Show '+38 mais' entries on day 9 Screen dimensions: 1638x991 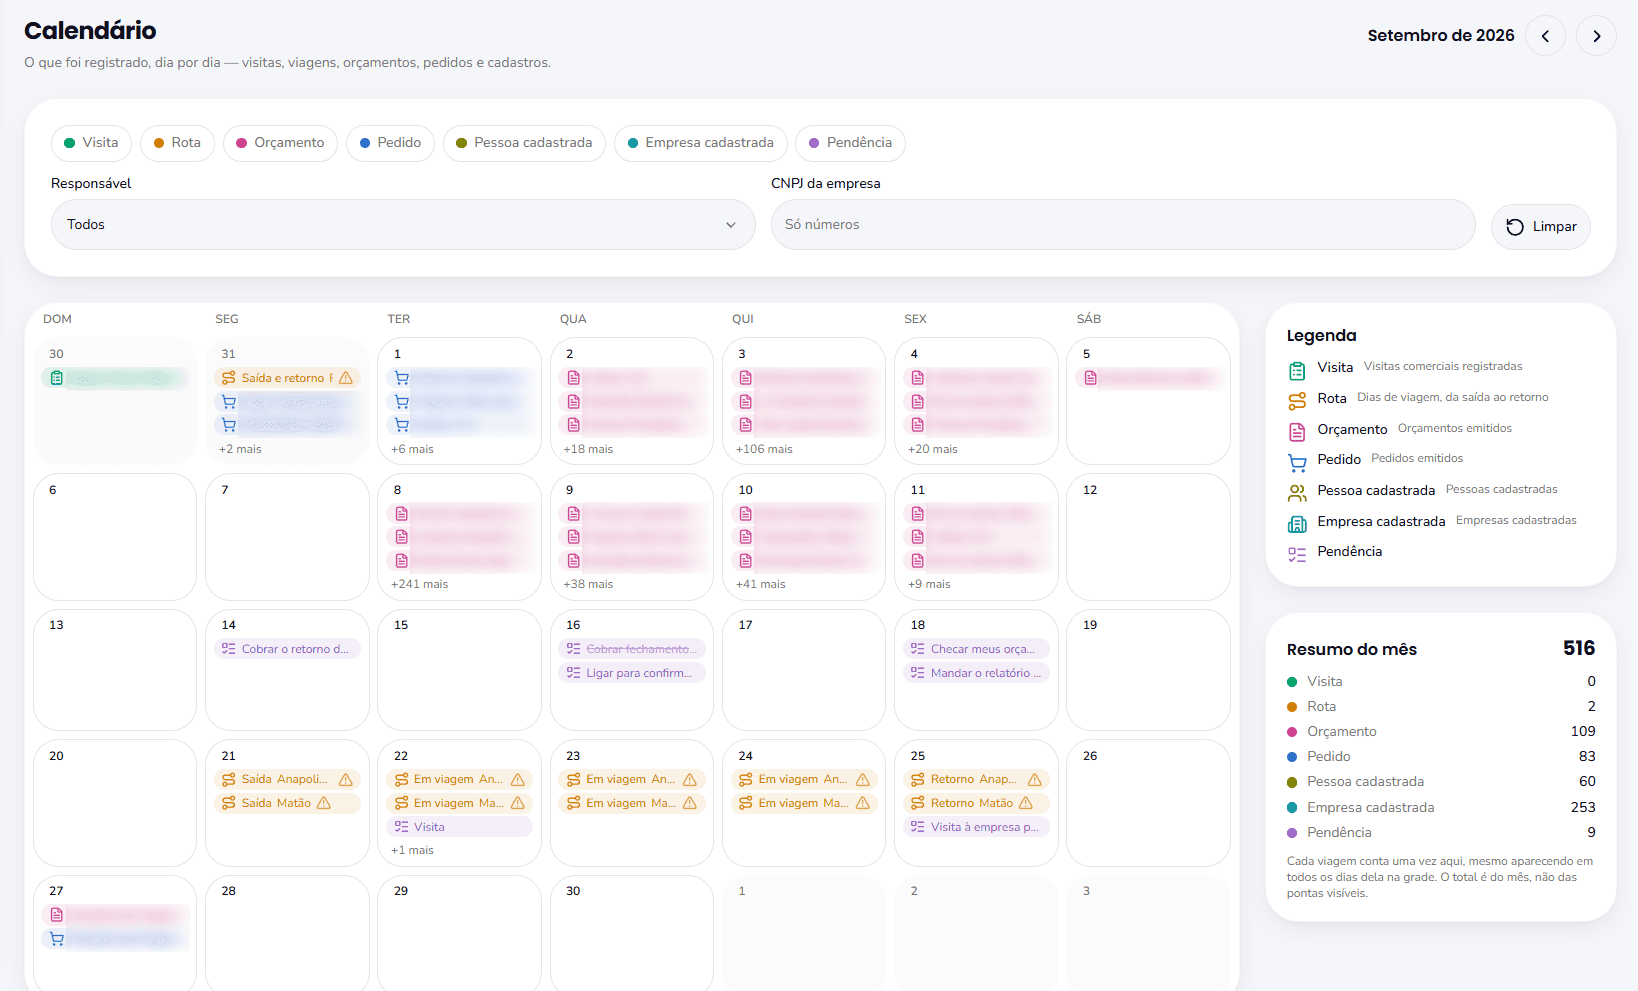[588, 584]
